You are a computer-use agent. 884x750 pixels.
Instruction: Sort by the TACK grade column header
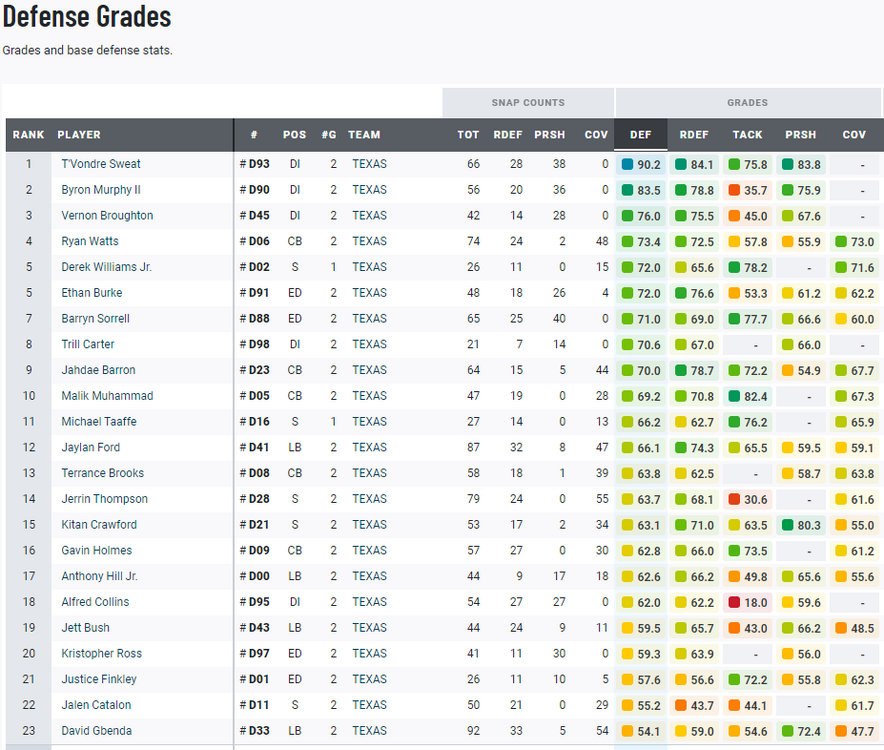747,135
